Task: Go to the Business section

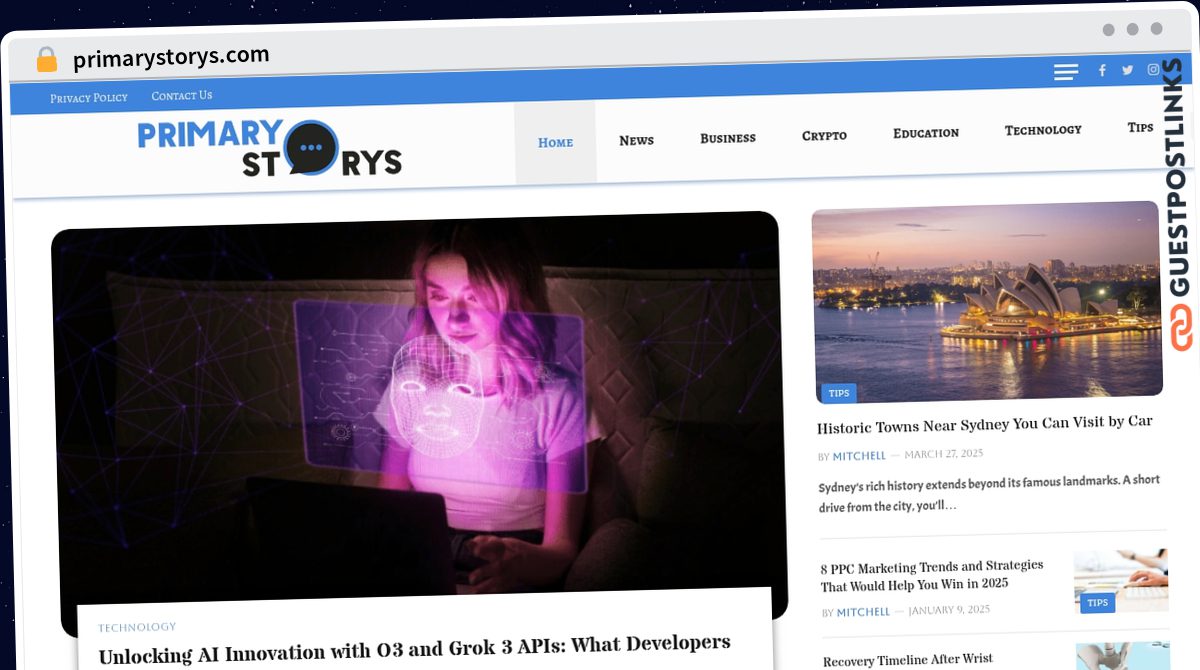Action: pos(727,138)
